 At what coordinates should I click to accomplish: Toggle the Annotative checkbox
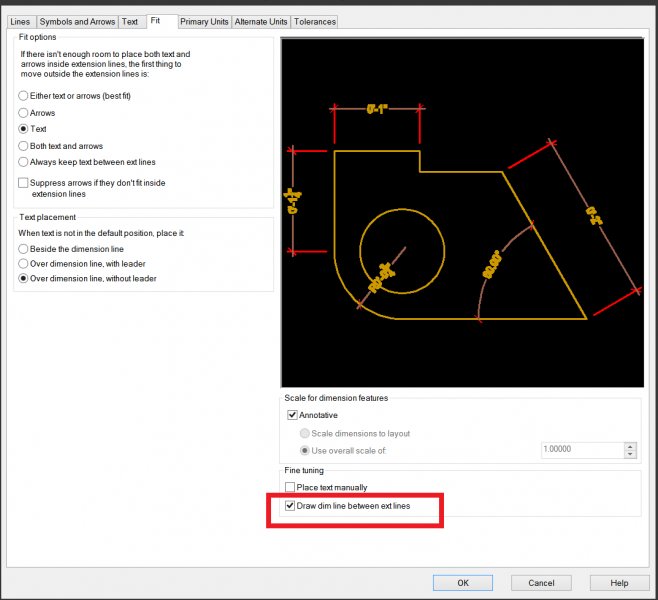[x=292, y=415]
